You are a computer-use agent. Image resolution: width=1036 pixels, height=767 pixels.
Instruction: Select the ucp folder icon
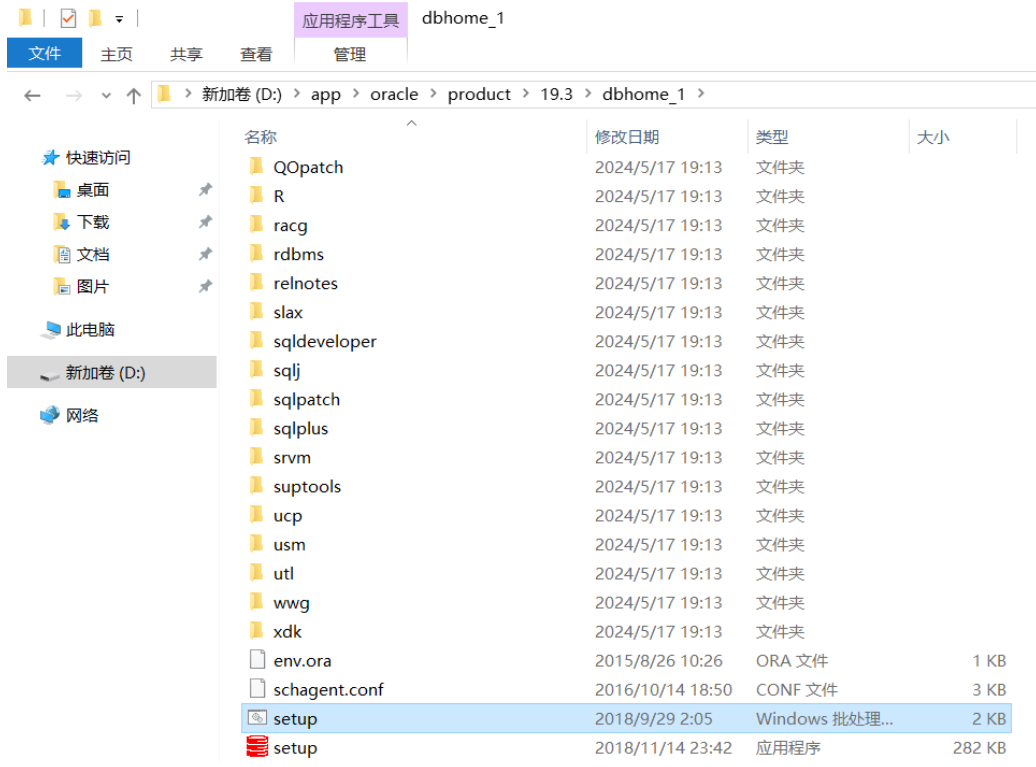coord(257,515)
